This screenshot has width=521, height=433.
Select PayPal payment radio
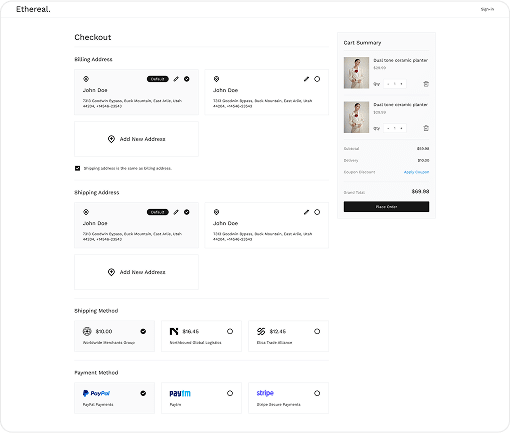143,393
